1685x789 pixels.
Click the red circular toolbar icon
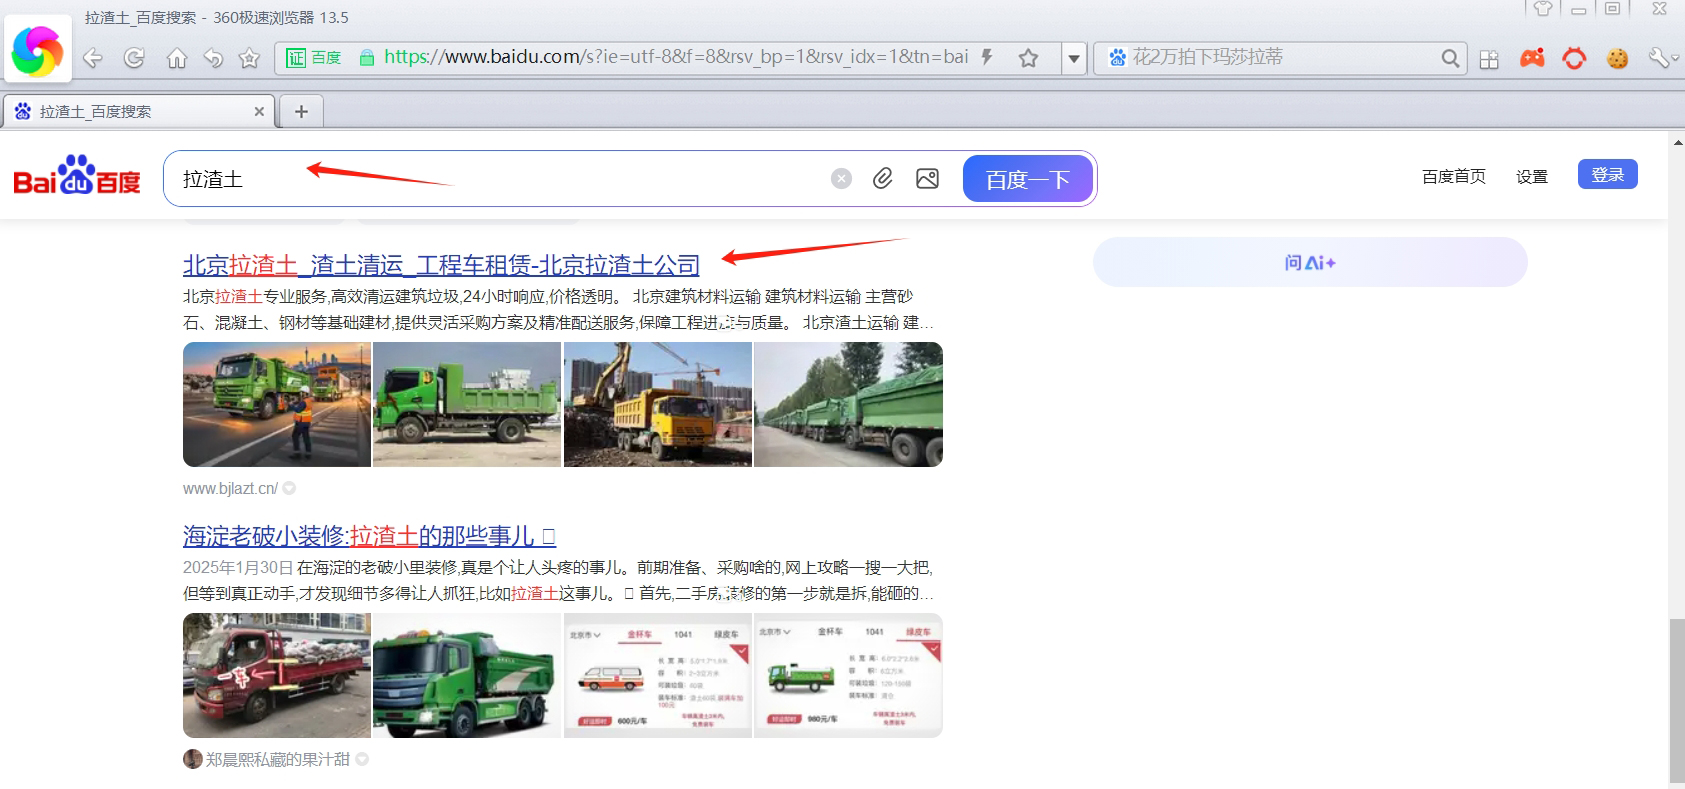click(1574, 58)
